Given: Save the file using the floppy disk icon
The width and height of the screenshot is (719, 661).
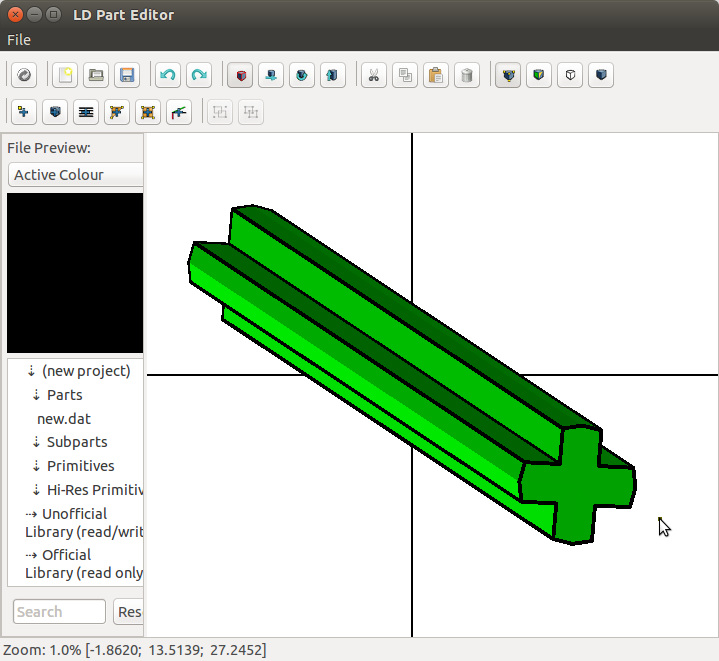Looking at the screenshot, I should pyautogui.click(x=127, y=75).
